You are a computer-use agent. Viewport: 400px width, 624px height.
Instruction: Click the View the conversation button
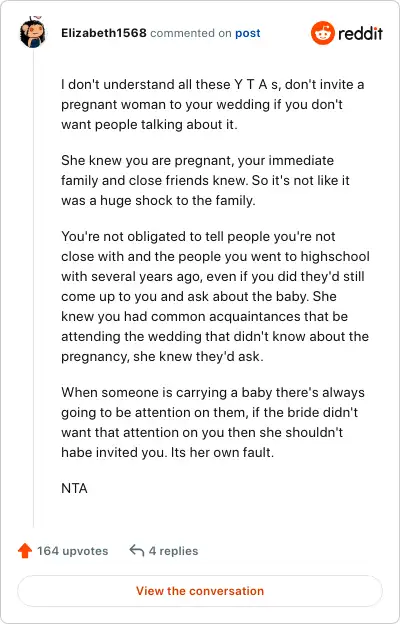(200, 591)
